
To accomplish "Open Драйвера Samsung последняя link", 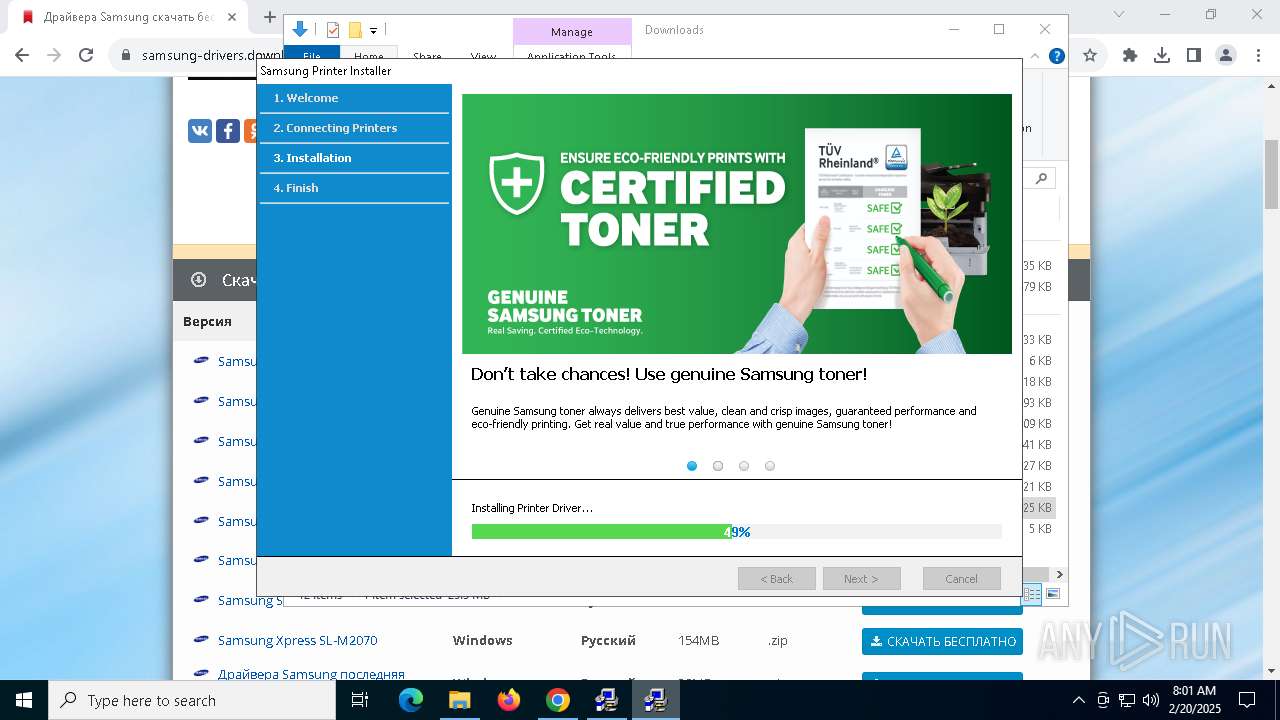I will [311, 674].
